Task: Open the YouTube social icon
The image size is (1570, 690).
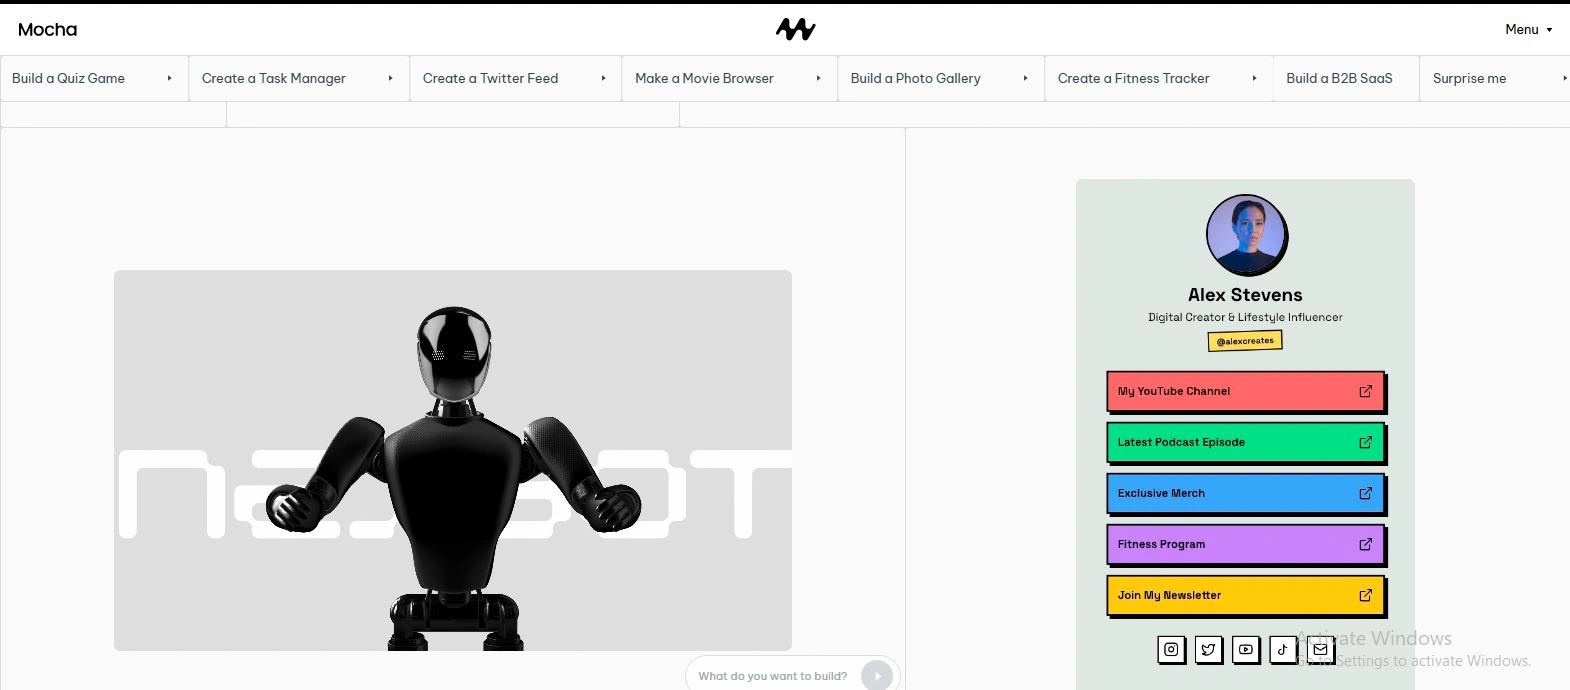Action: click(1246, 650)
